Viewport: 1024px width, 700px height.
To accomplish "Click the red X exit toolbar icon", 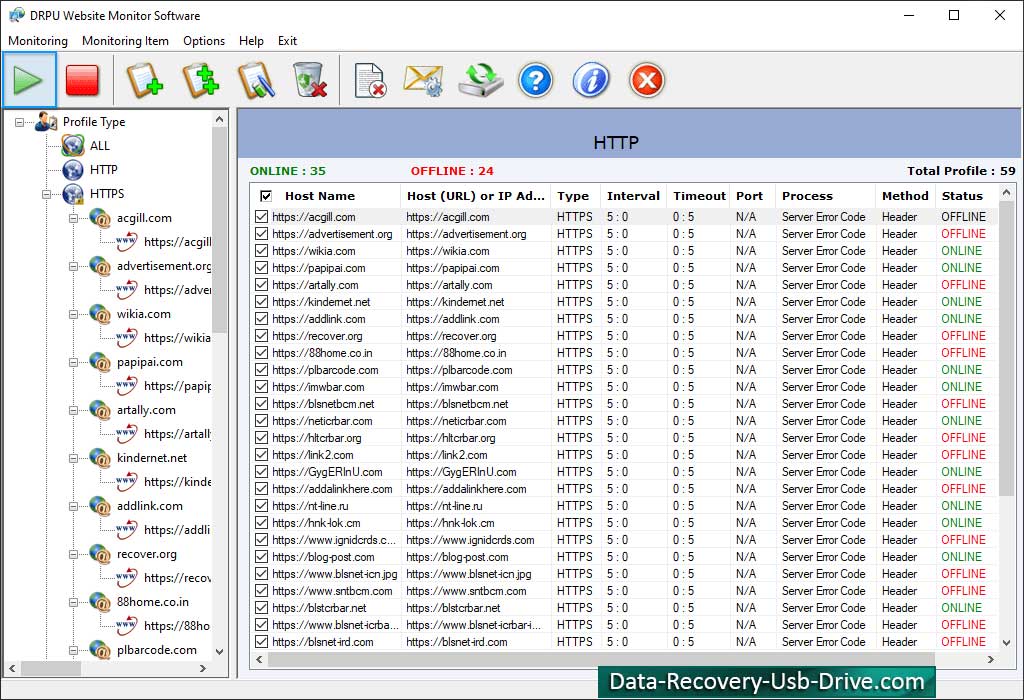I will 647,80.
